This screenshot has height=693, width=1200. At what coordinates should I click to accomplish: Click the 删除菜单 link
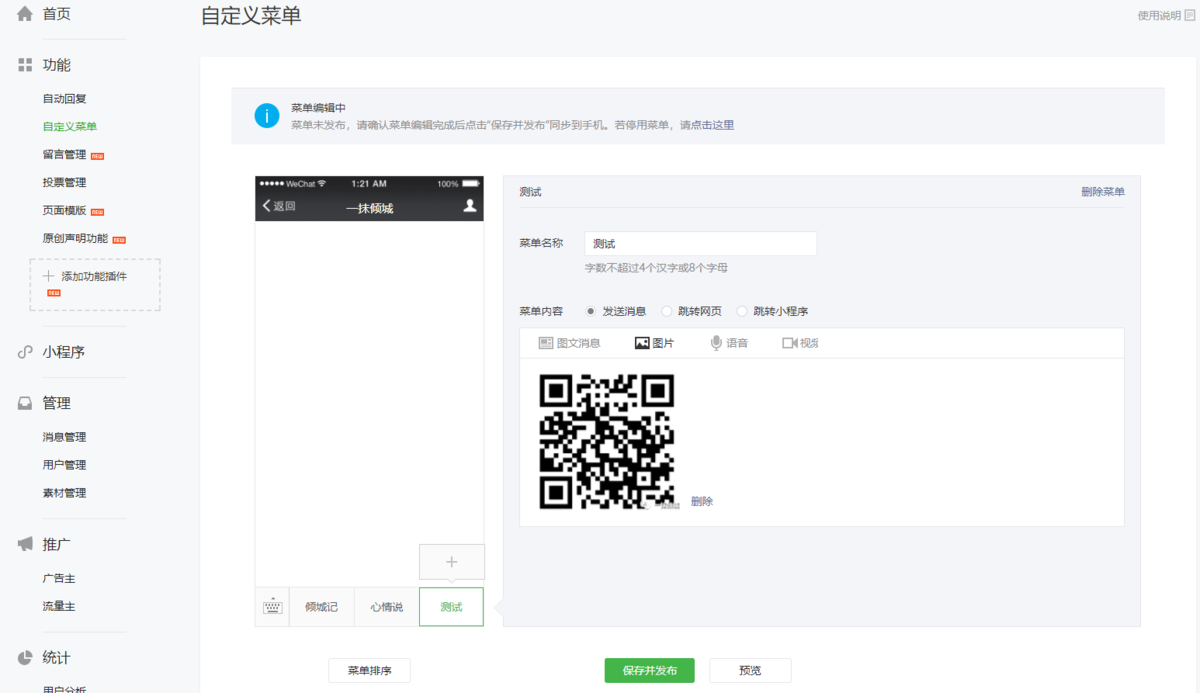pos(1103,192)
